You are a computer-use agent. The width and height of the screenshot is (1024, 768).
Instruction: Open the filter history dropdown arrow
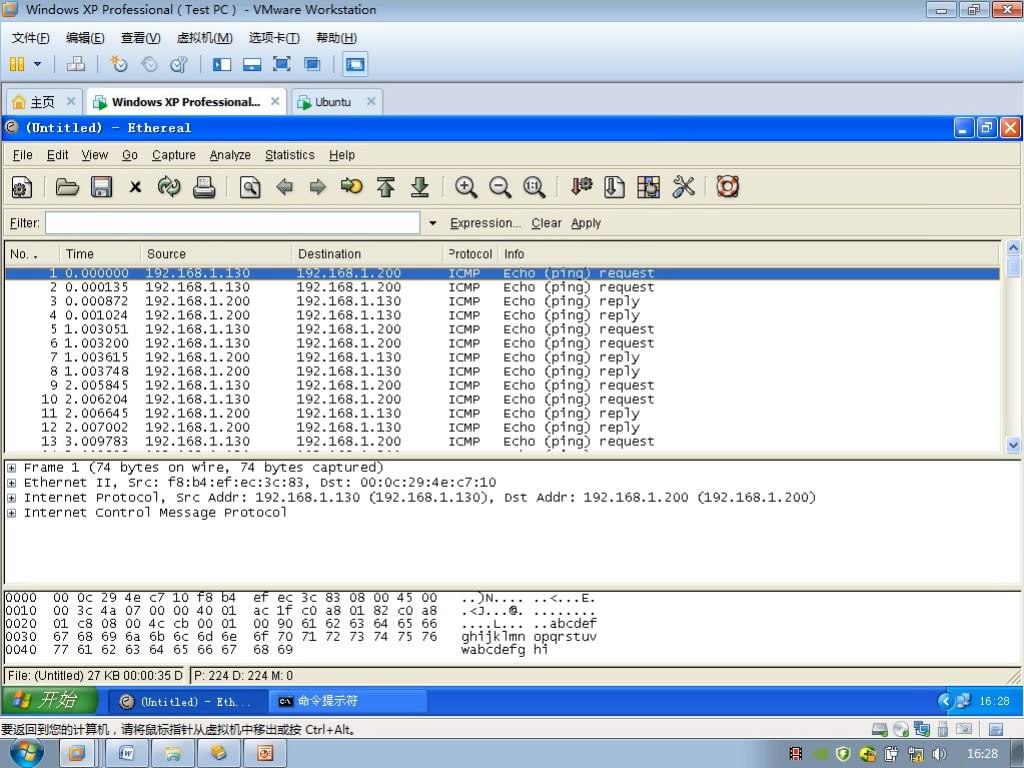(x=432, y=223)
